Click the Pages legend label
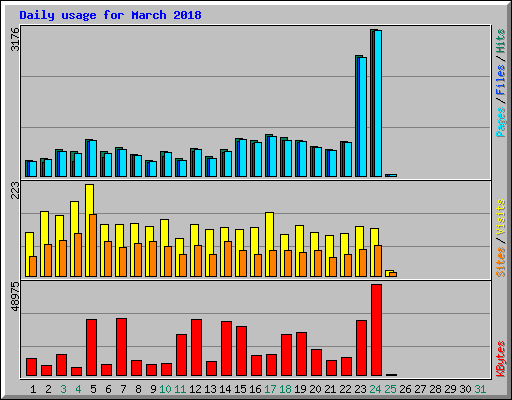This screenshot has height=400, width=512. [500, 122]
